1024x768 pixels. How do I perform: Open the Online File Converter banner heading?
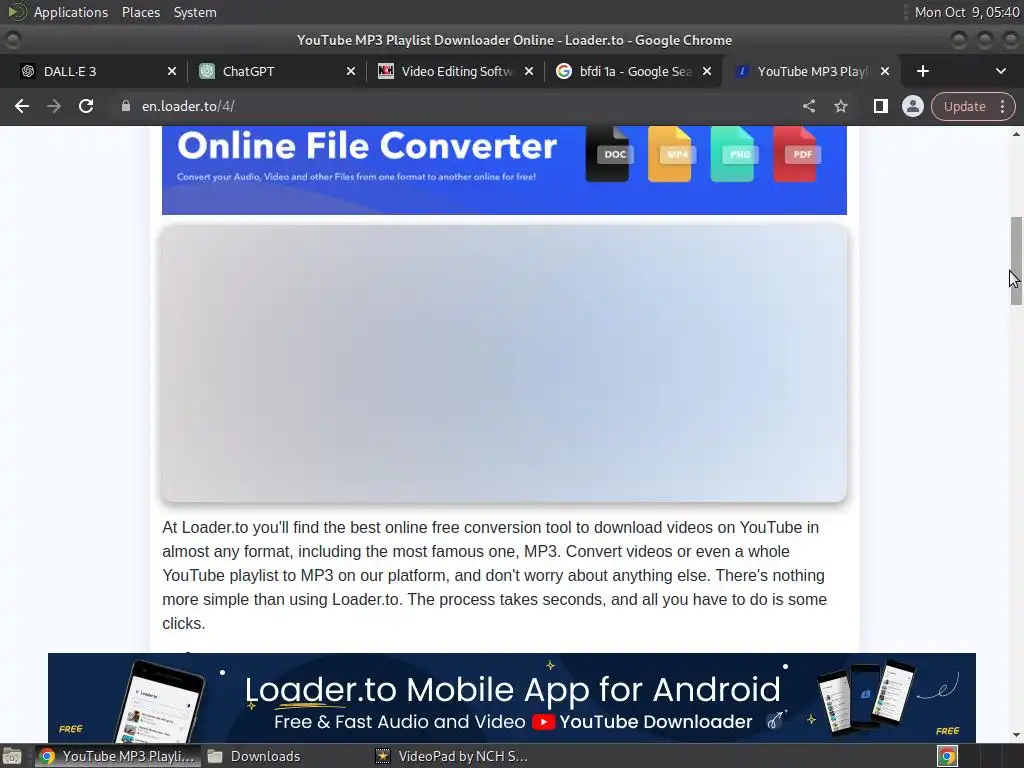click(x=367, y=146)
